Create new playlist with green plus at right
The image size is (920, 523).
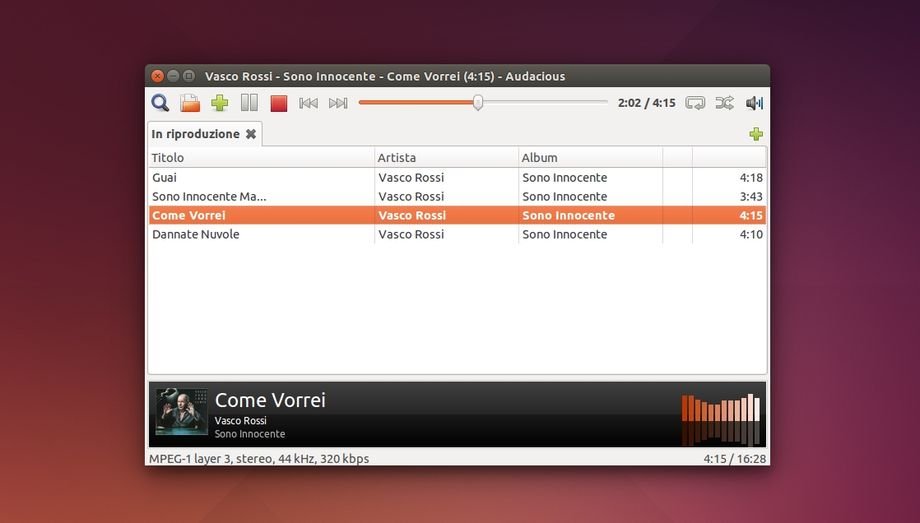coord(756,134)
